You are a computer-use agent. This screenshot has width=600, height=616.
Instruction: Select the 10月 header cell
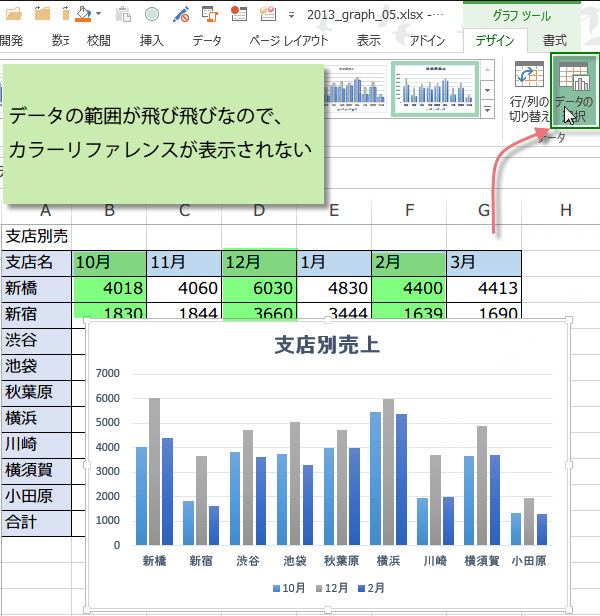(109, 263)
